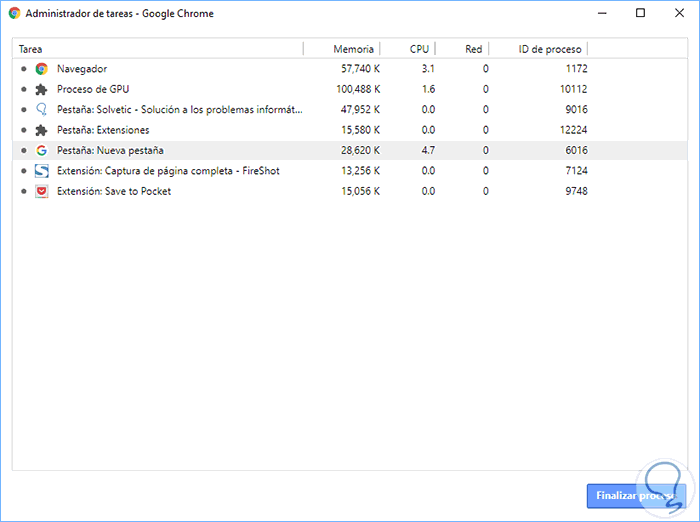Click the puzzle icon beside Proceso de GPU
The image size is (700, 522).
[42, 89]
